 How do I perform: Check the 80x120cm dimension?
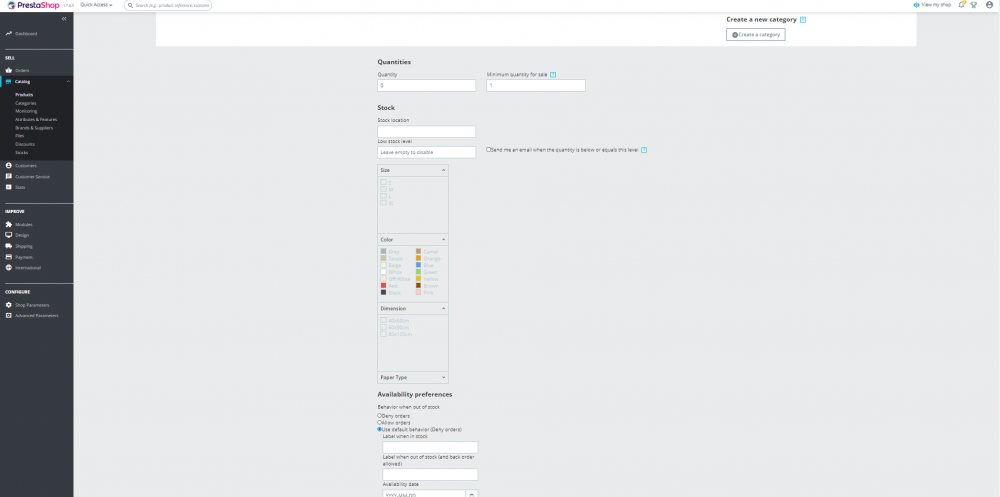click(x=383, y=334)
